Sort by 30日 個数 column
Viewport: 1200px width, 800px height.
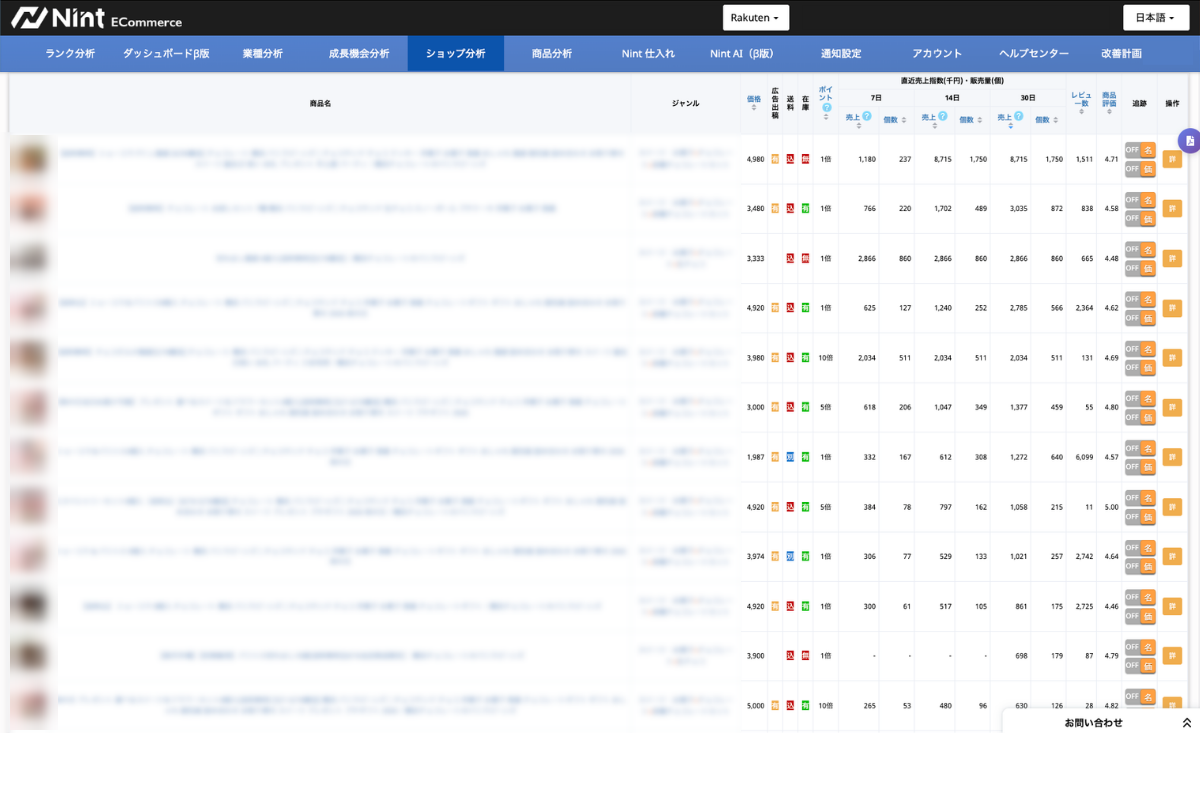(1045, 120)
